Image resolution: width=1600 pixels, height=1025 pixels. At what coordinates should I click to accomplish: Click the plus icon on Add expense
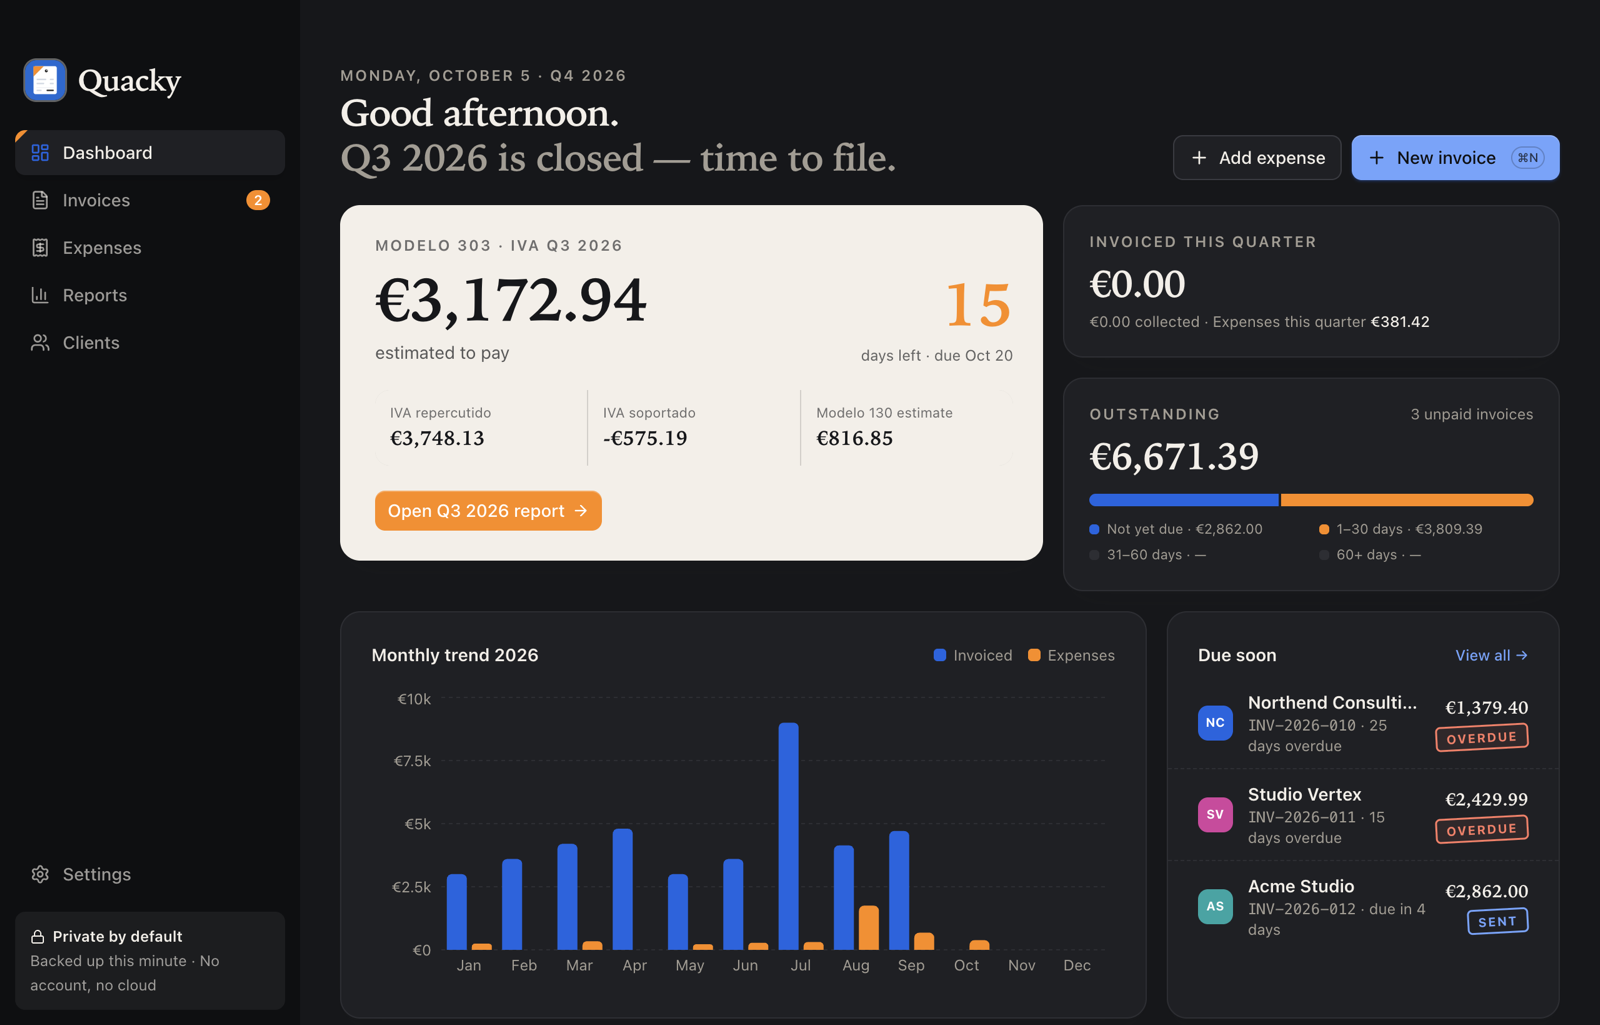[1199, 158]
